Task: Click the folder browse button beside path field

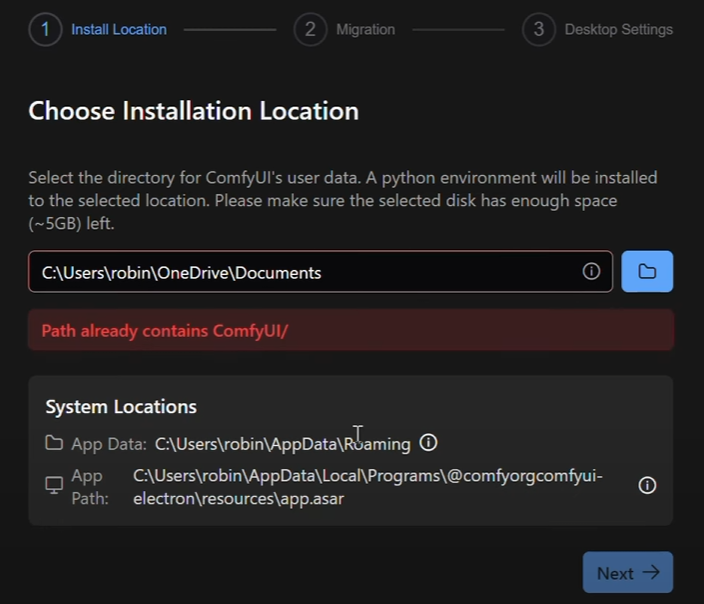Action: point(647,272)
